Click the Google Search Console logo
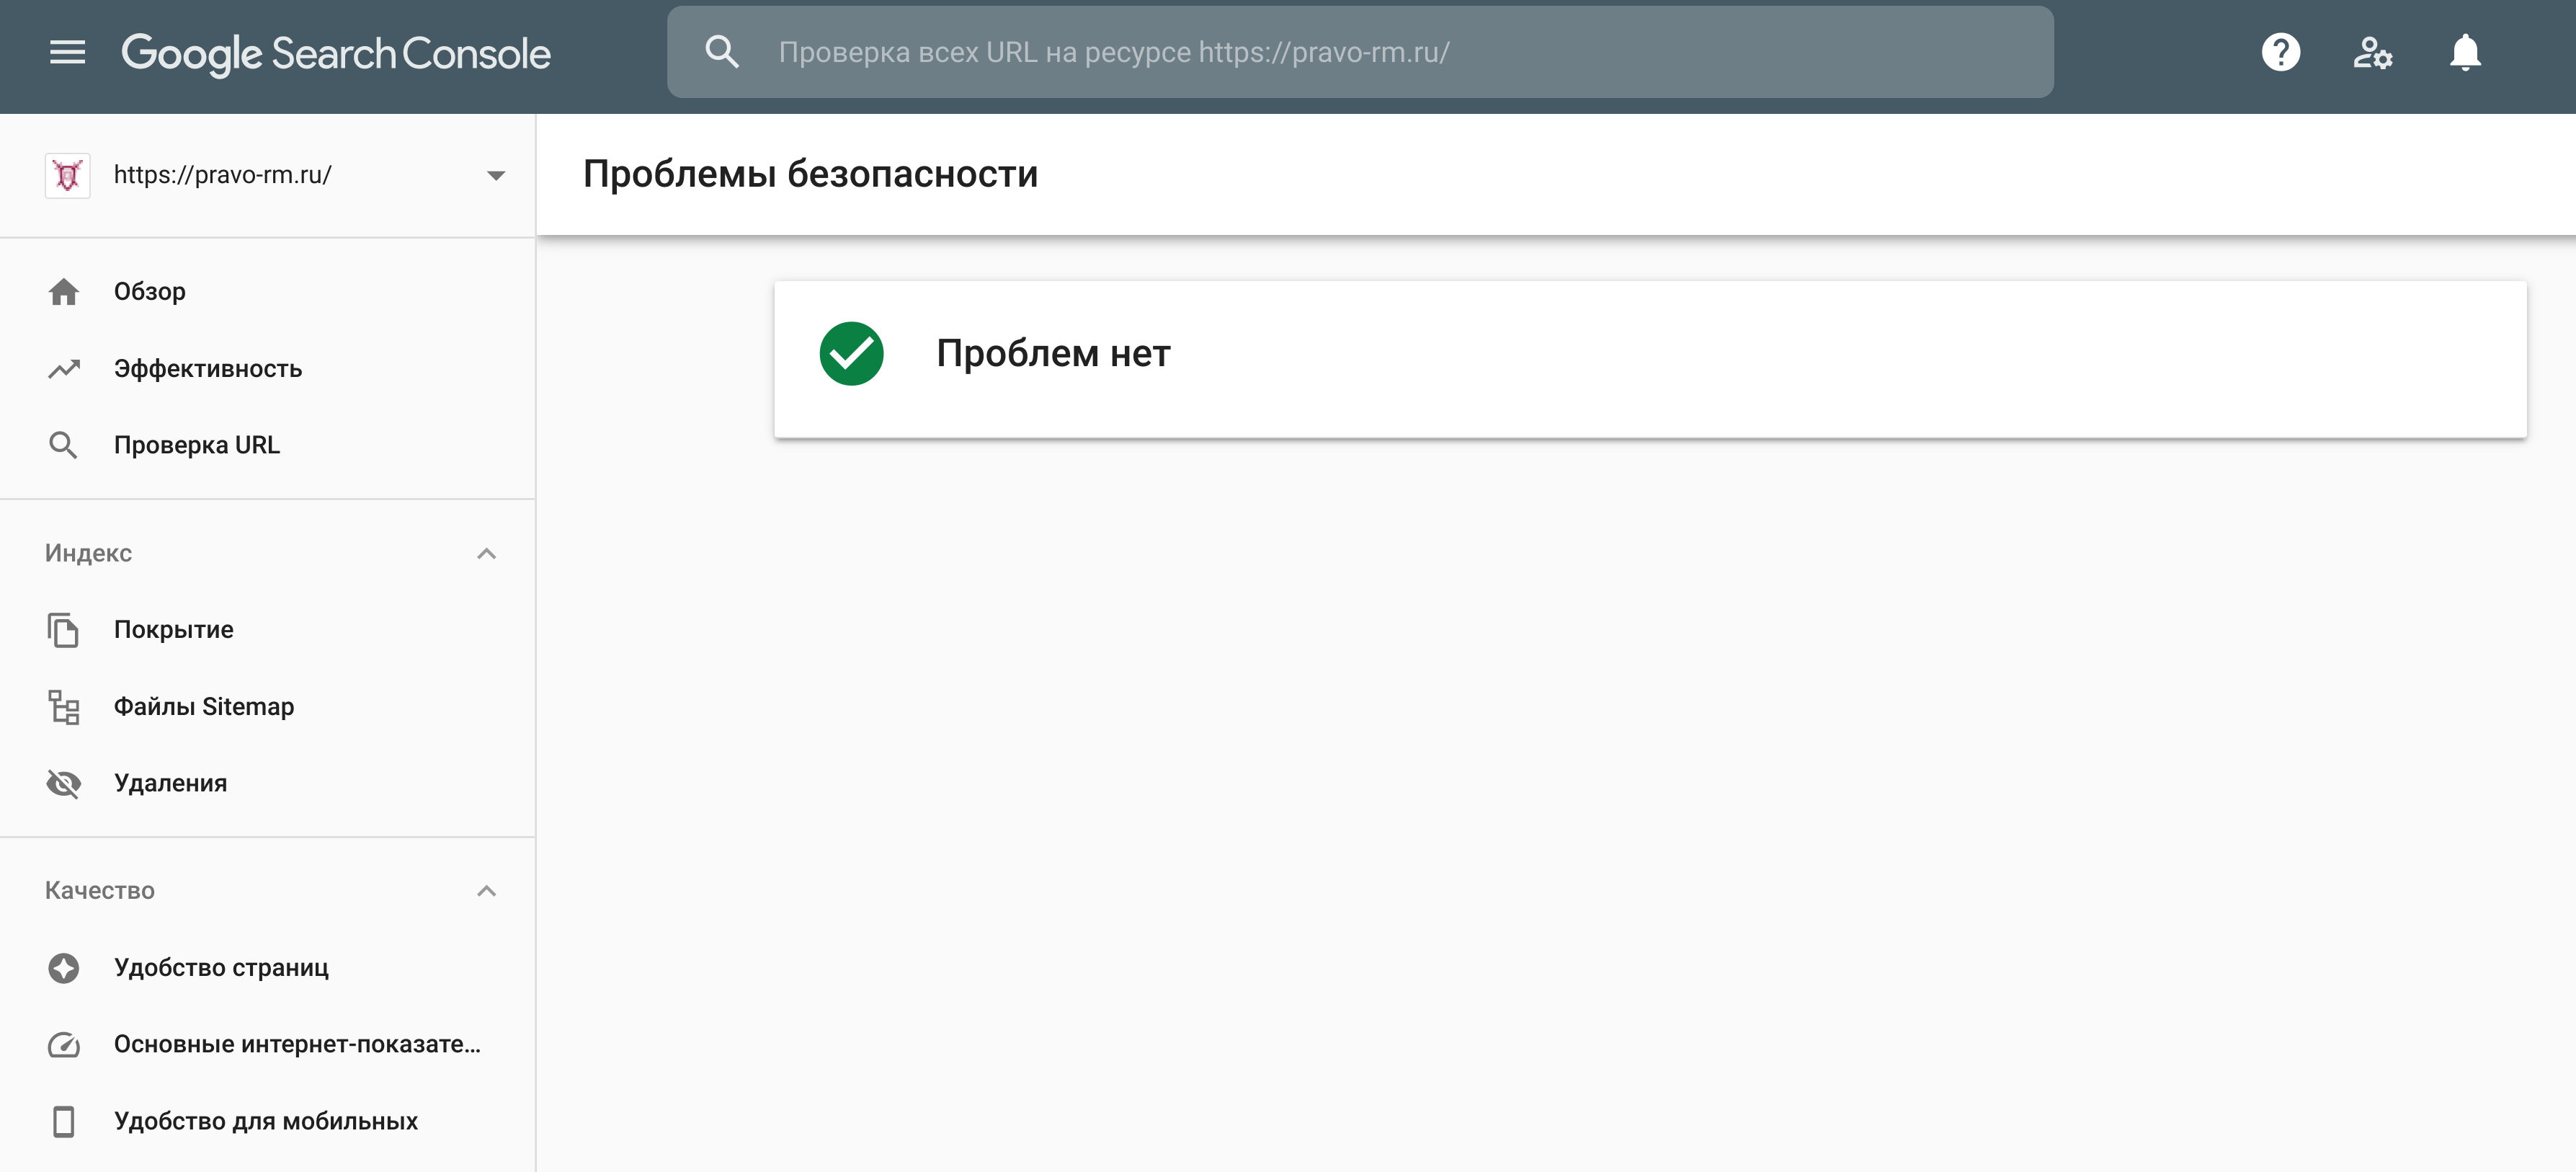The width and height of the screenshot is (2576, 1172). coord(336,53)
